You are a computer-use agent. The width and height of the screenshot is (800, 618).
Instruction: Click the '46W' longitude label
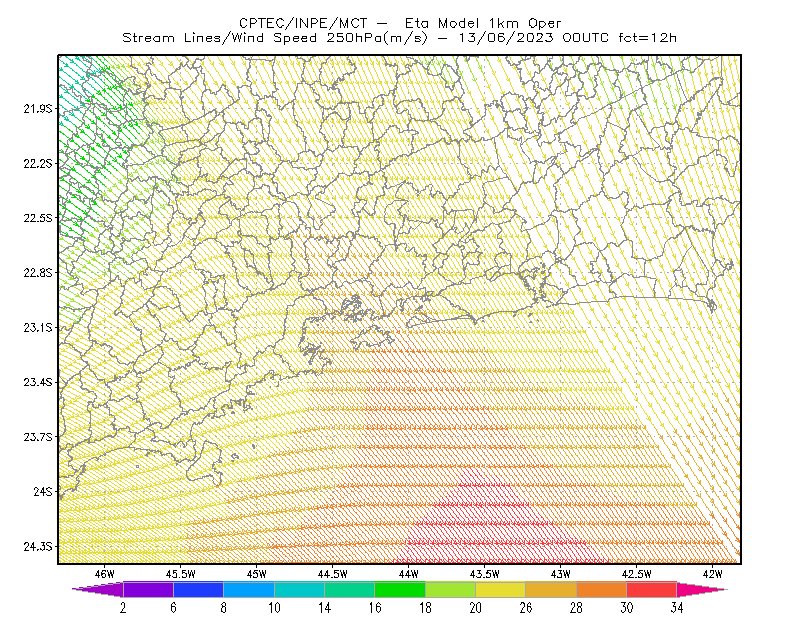pyautogui.click(x=105, y=574)
